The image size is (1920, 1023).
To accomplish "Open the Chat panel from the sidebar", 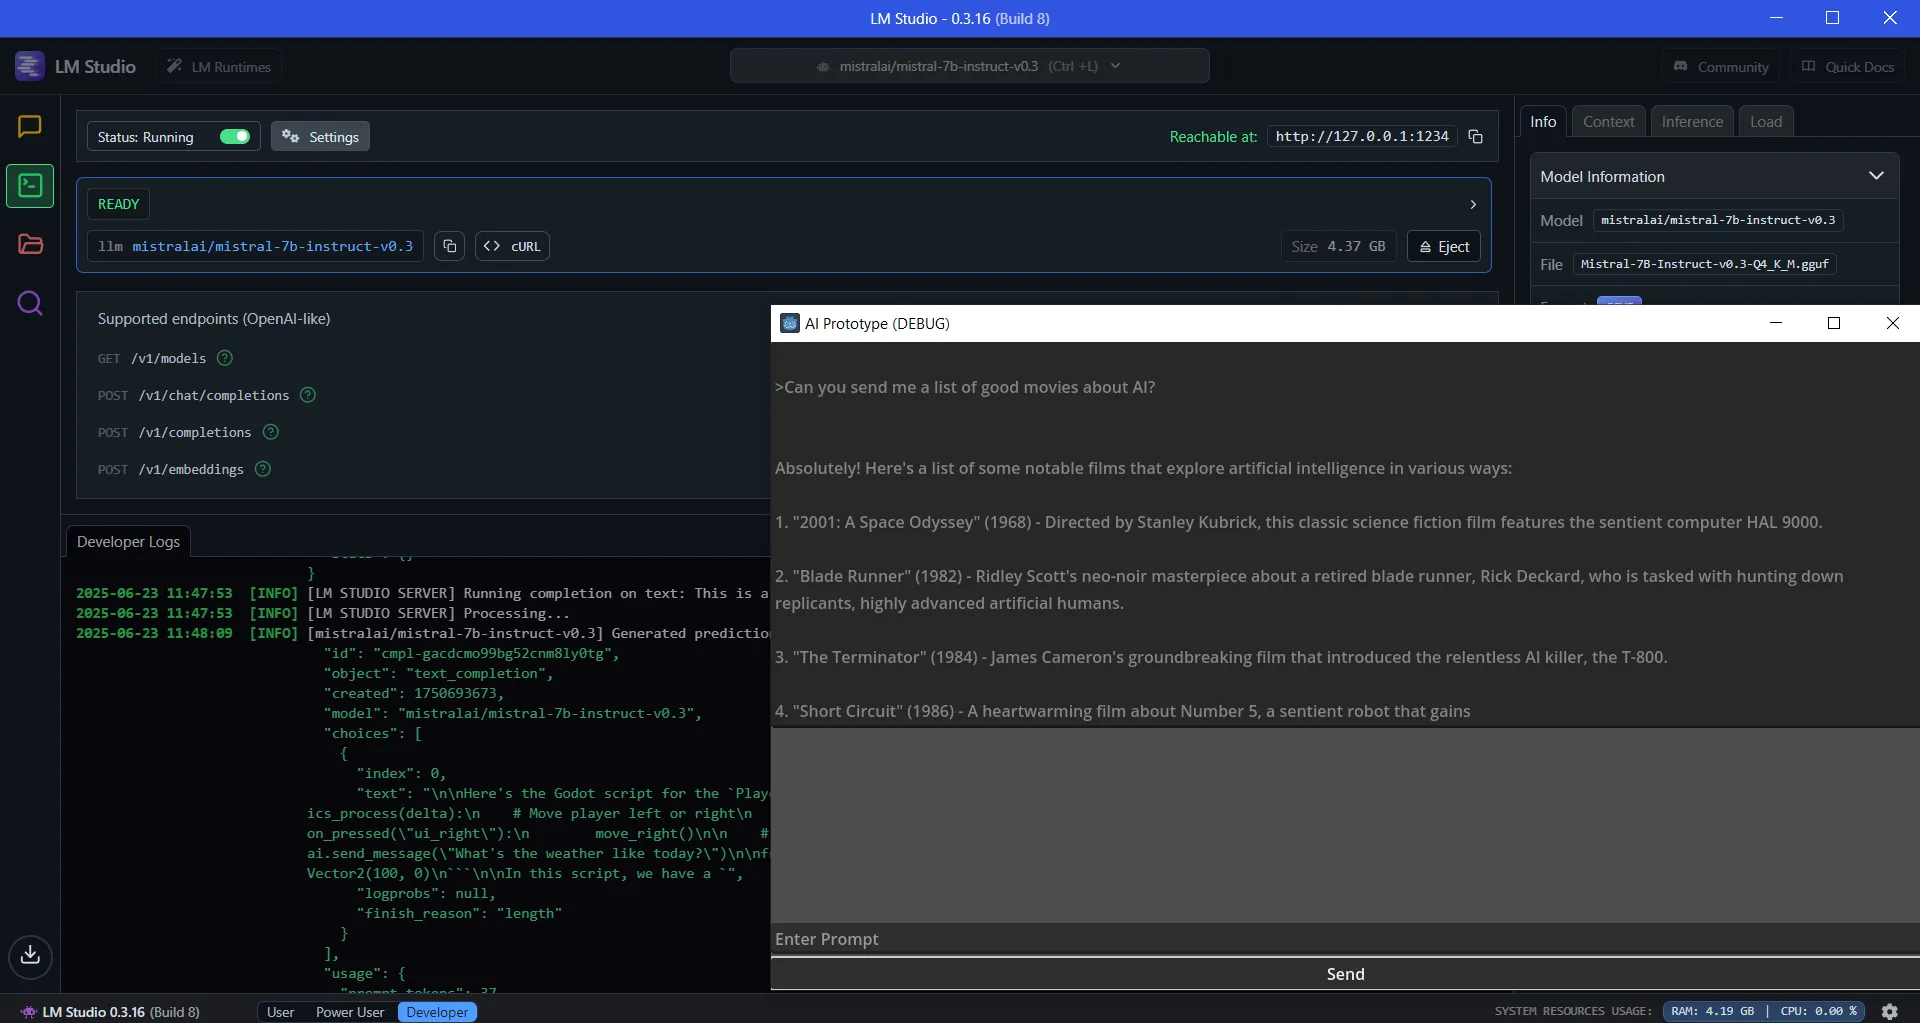I will (30, 126).
